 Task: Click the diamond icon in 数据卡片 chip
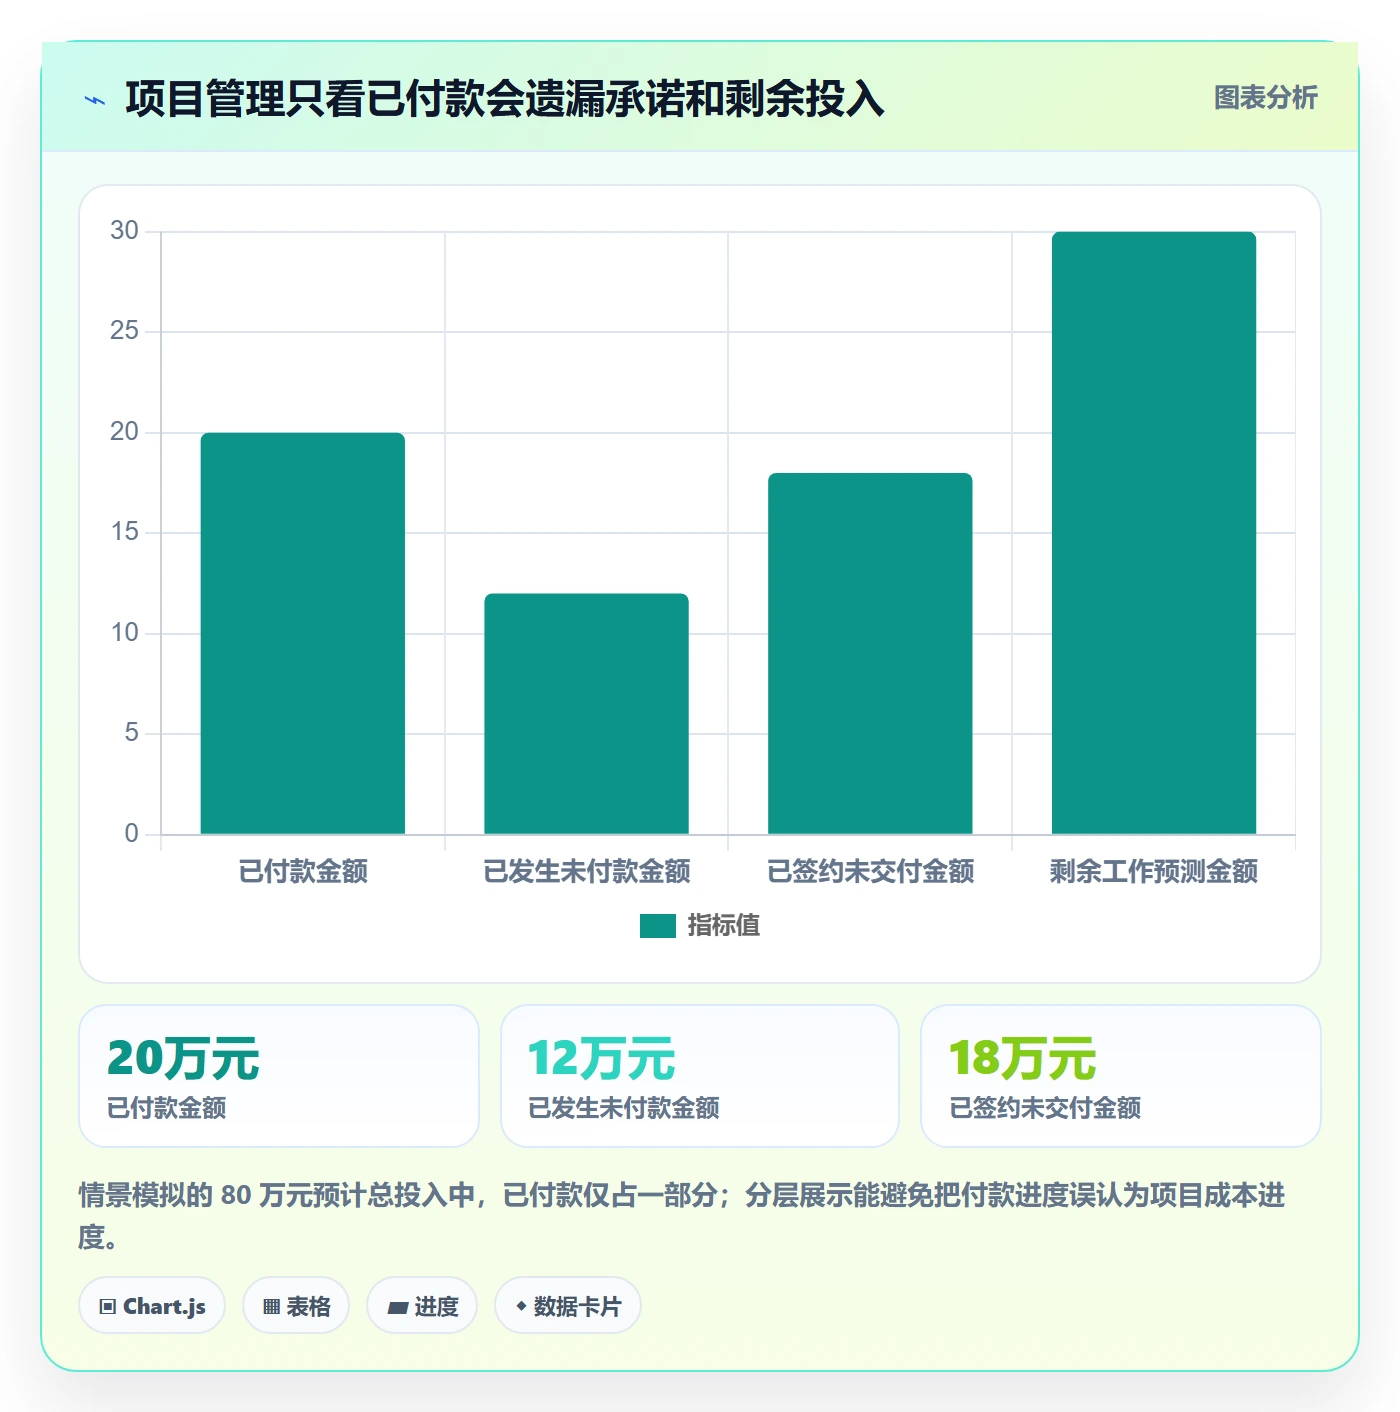pos(521,1306)
